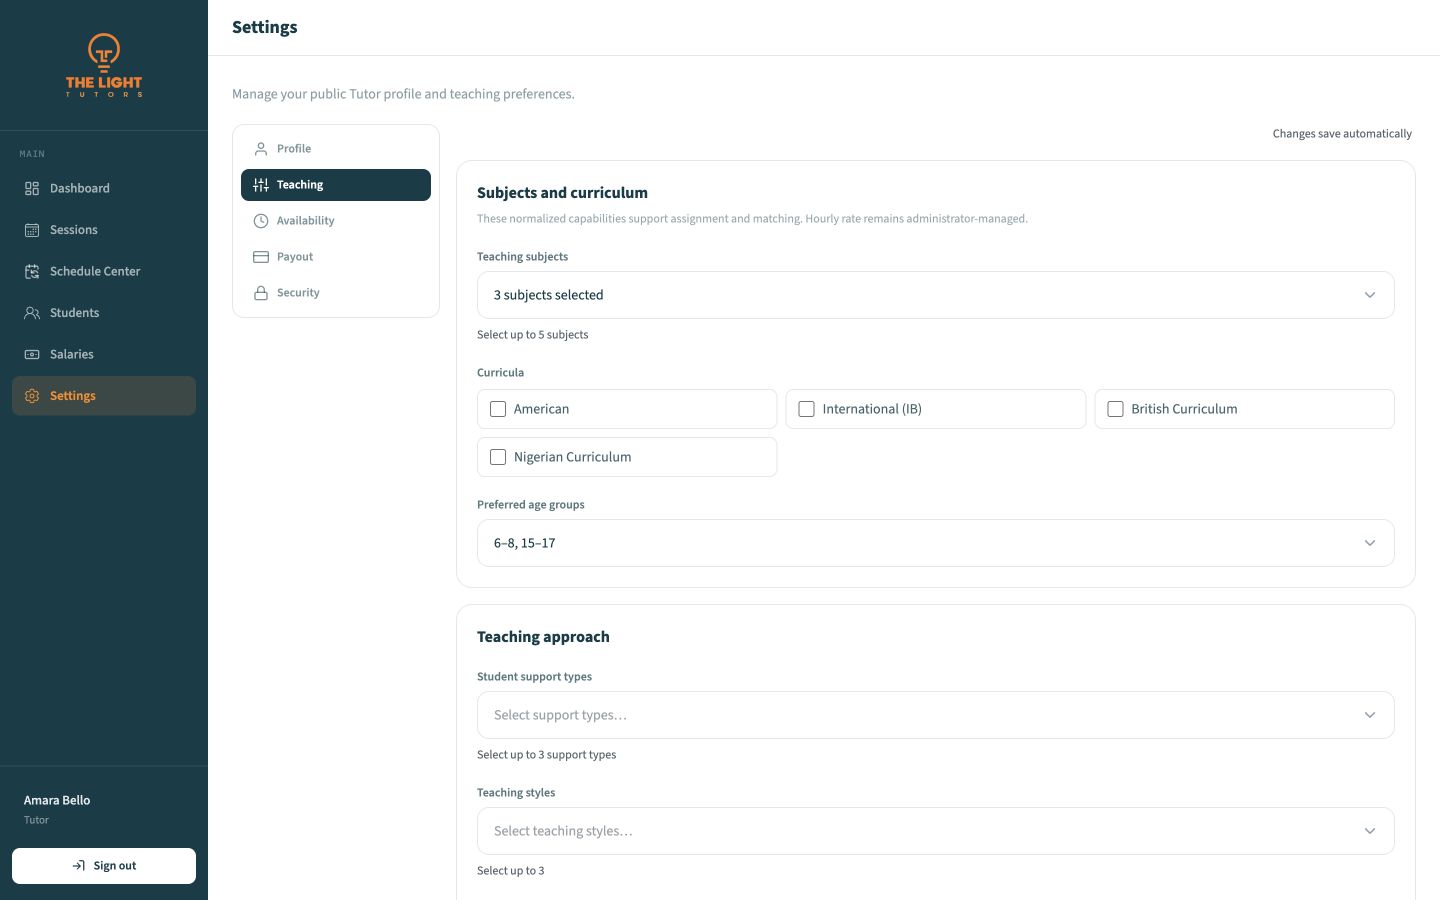Navigate to Dashboard in sidebar
The image size is (1440, 900).
pos(104,188)
